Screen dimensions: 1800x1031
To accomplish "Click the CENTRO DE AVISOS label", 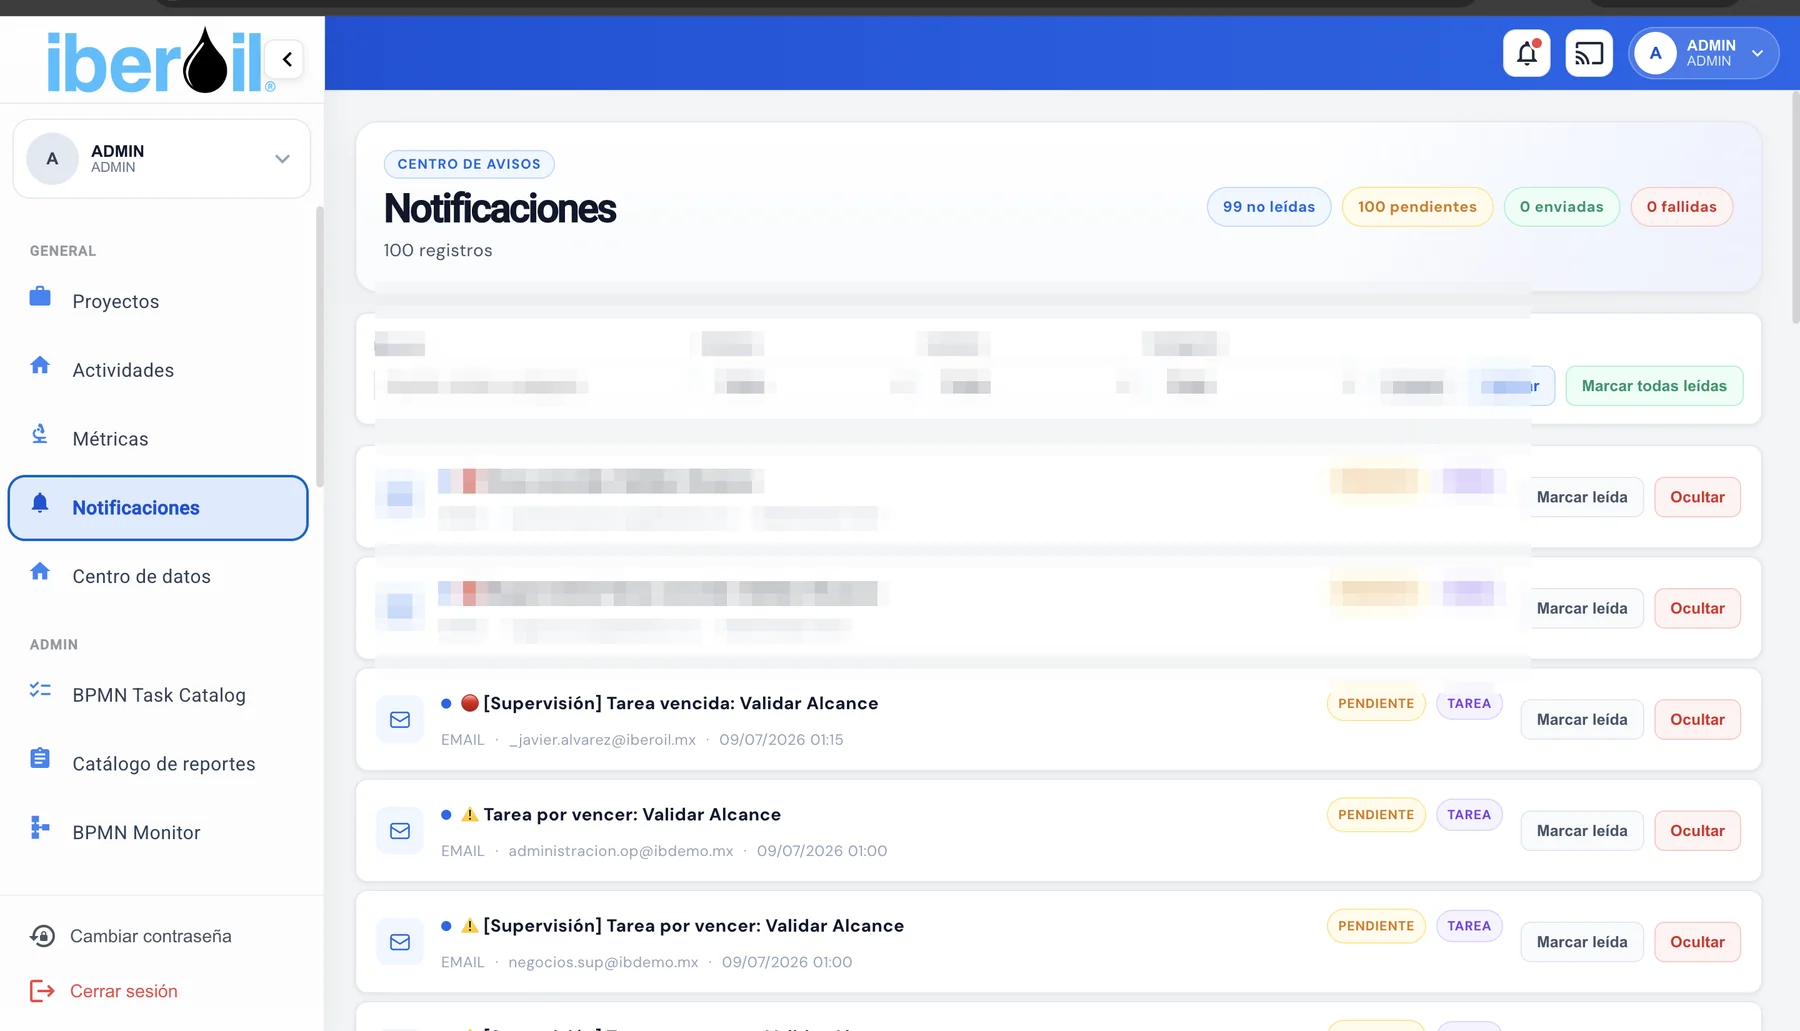I will (x=469, y=164).
